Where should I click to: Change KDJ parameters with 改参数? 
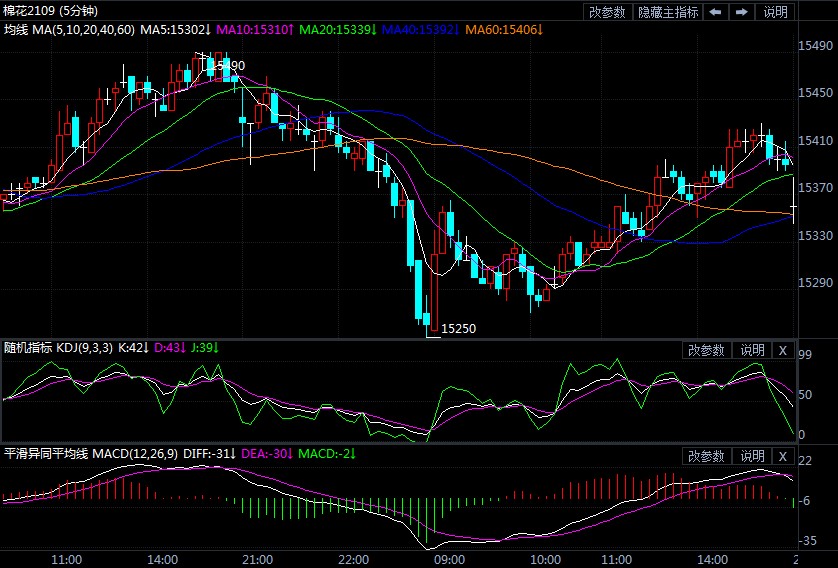click(x=706, y=350)
